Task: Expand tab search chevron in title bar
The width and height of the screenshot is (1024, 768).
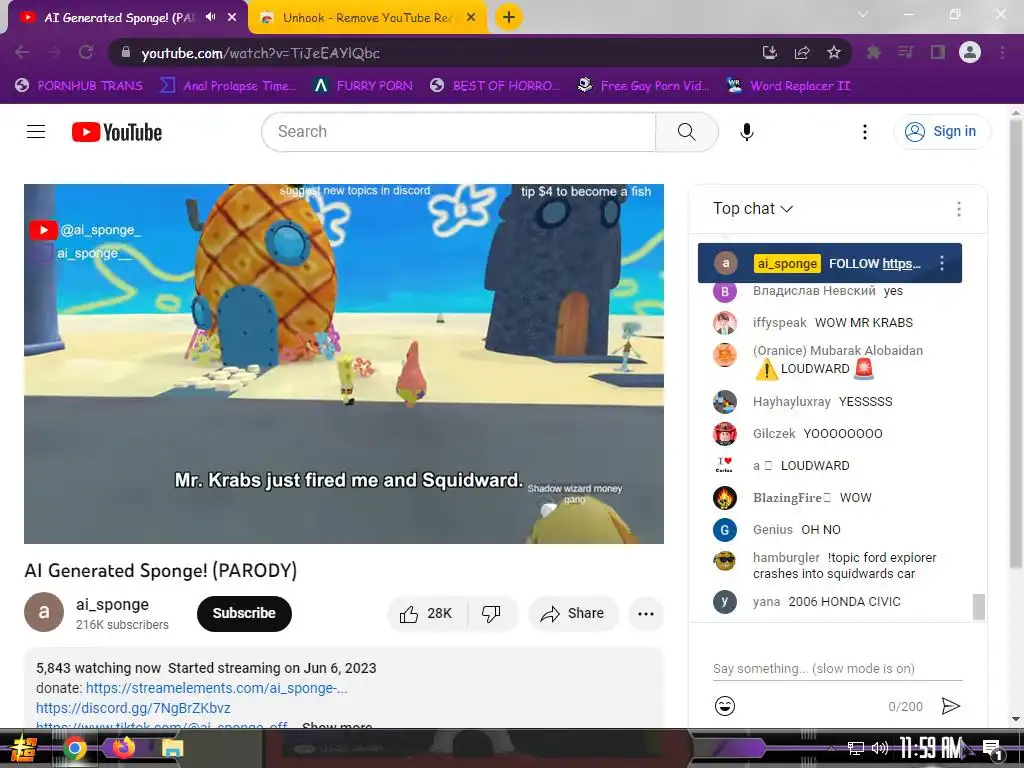Action: coord(863,14)
